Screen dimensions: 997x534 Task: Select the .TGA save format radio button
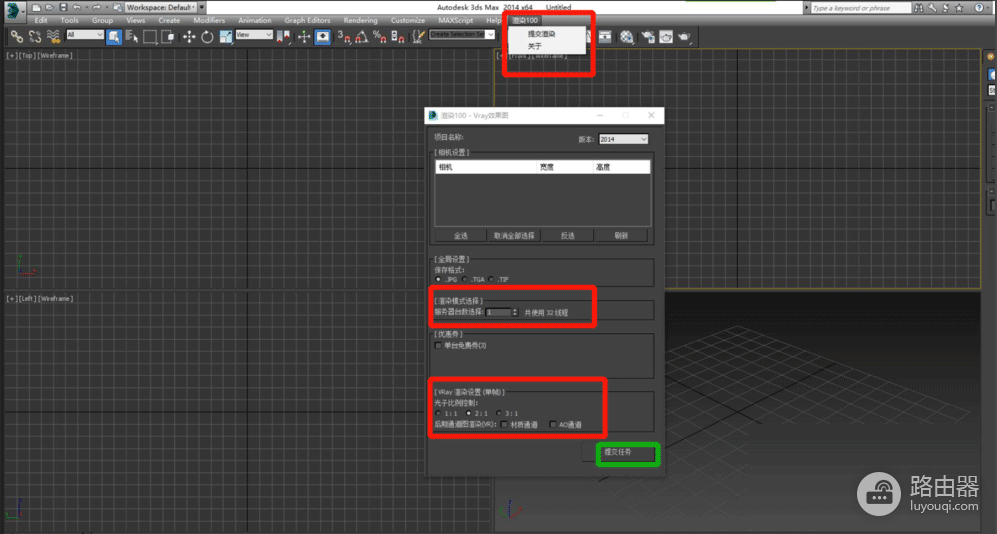(x=465, y=279)
